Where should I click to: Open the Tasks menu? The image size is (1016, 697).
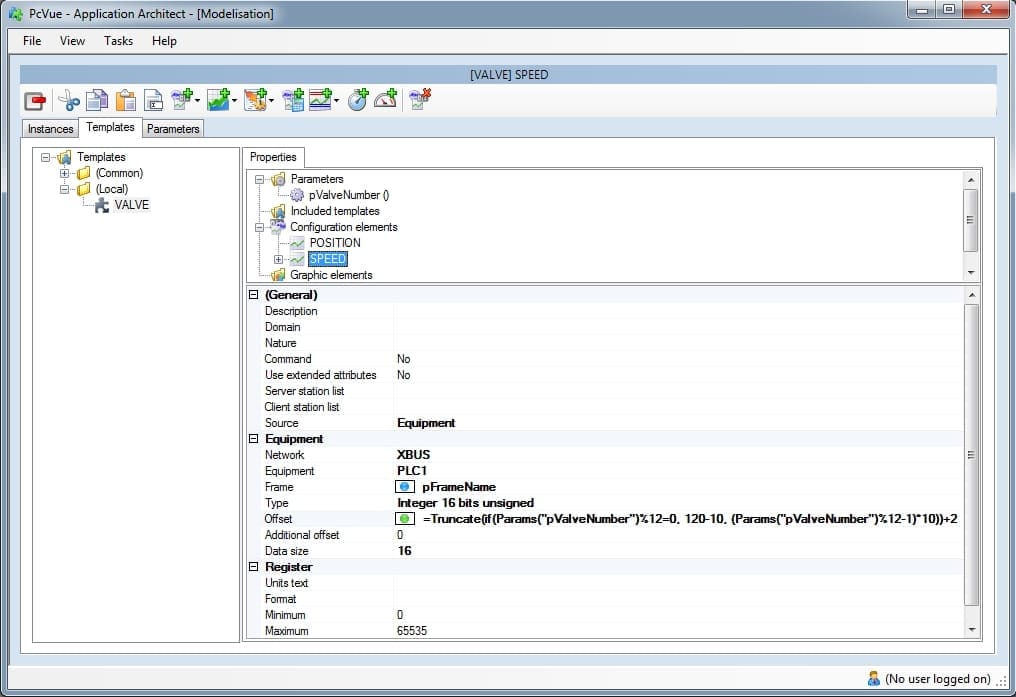tap(118, 41)
